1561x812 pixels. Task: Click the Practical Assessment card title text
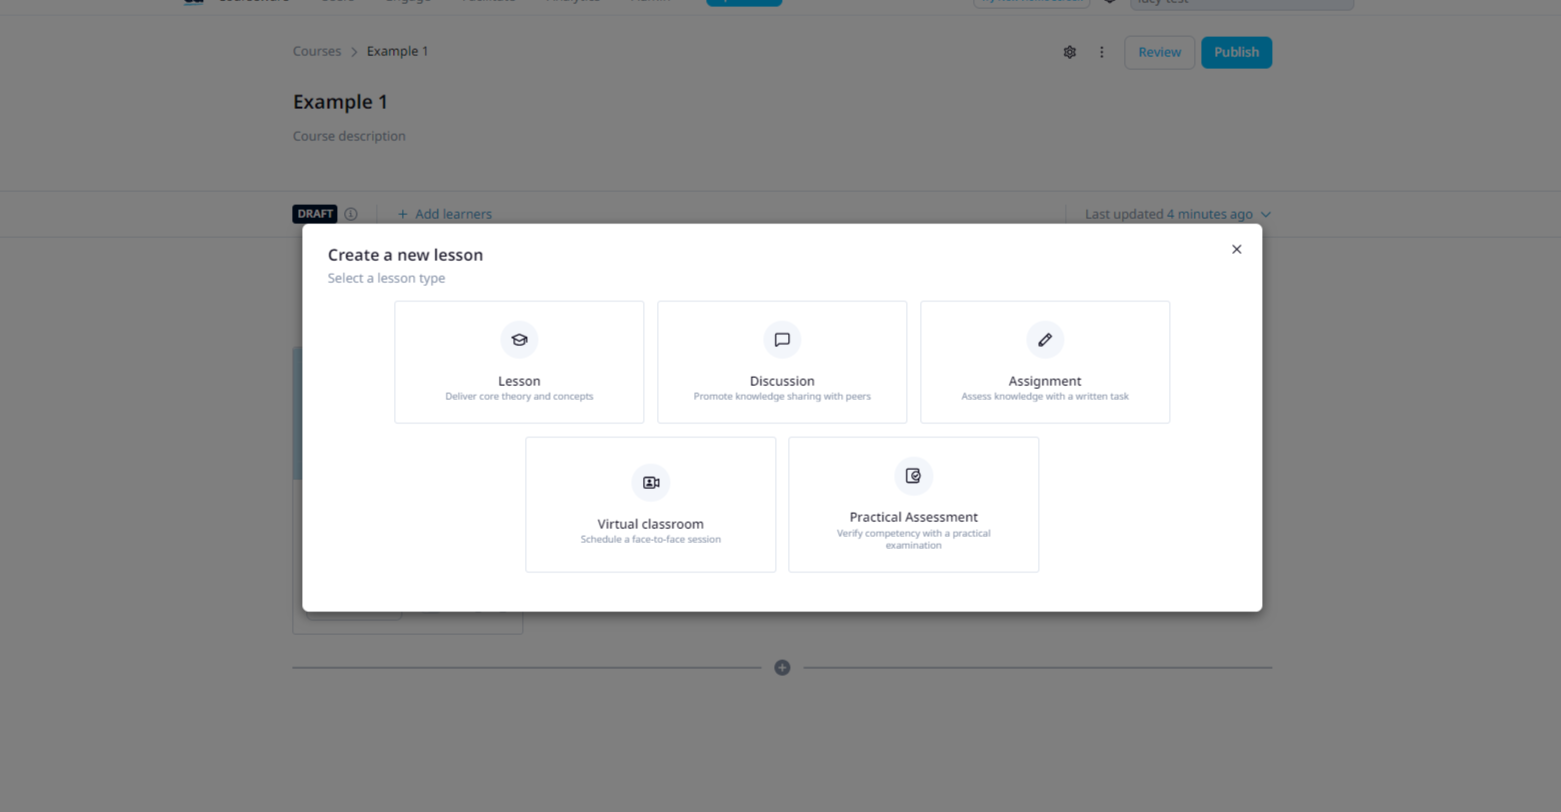coord(913,517)
